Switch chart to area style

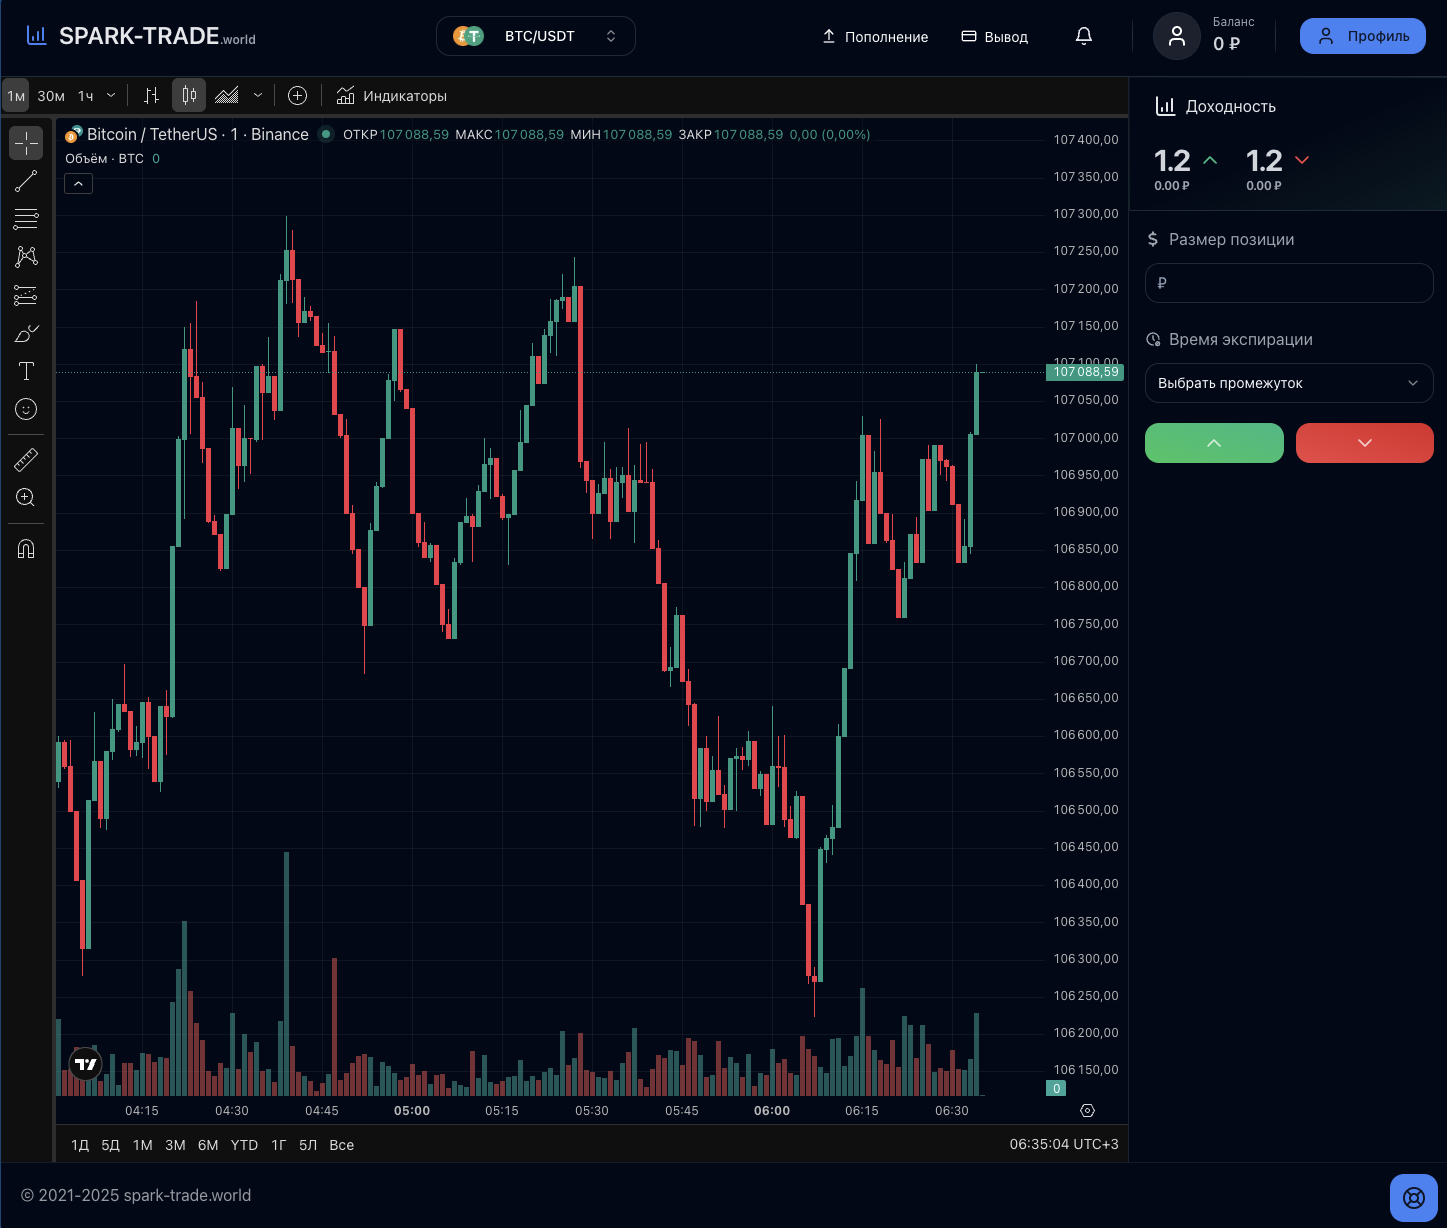click(228, 95)
